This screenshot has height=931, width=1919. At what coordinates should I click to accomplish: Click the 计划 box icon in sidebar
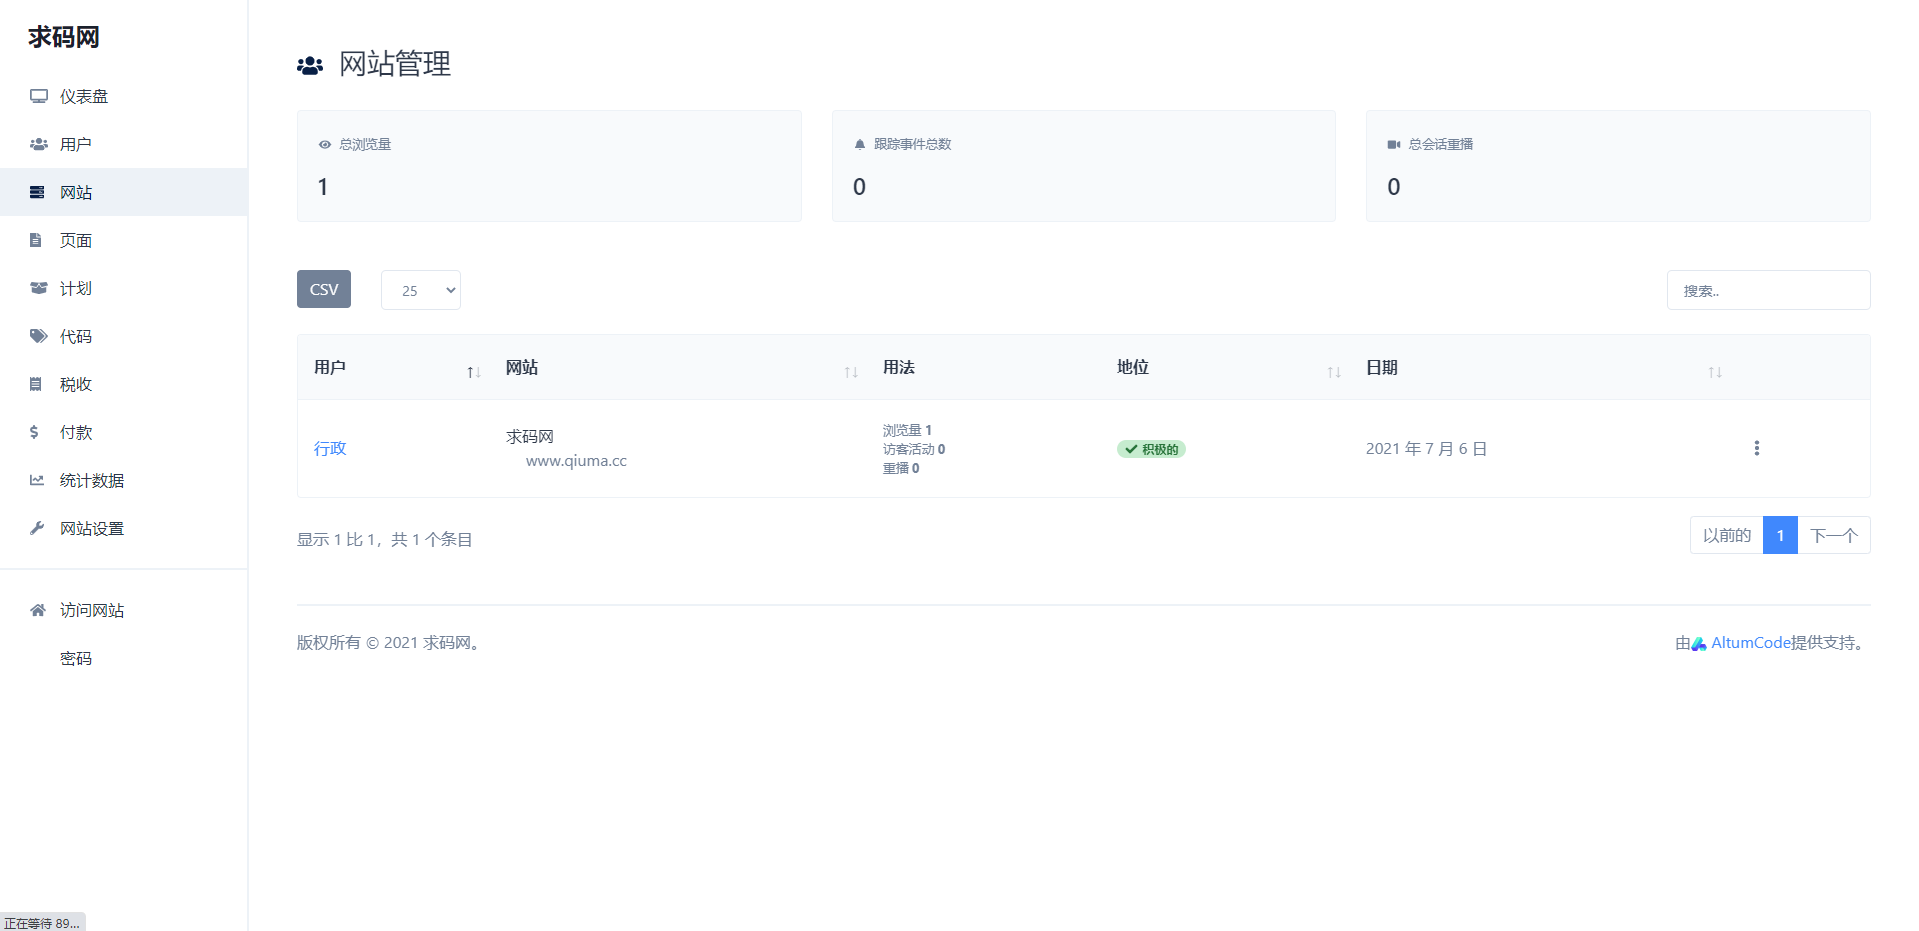[x=39, y=288]
